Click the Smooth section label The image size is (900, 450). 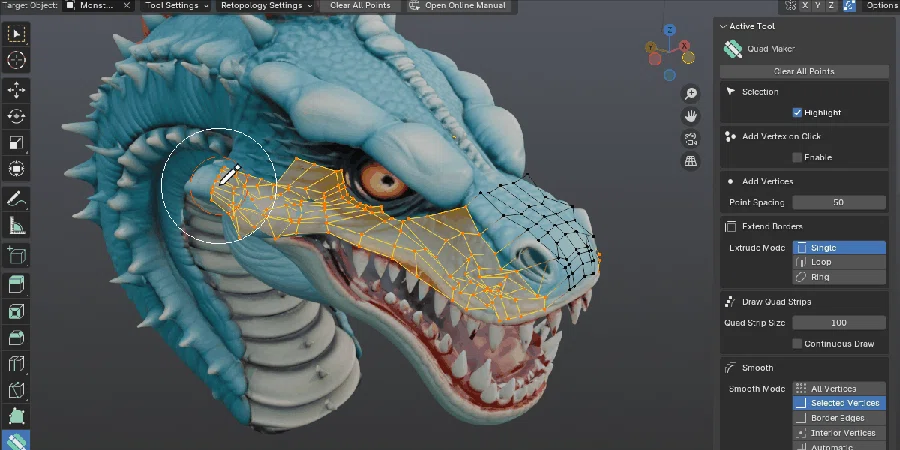coord(757,368)
